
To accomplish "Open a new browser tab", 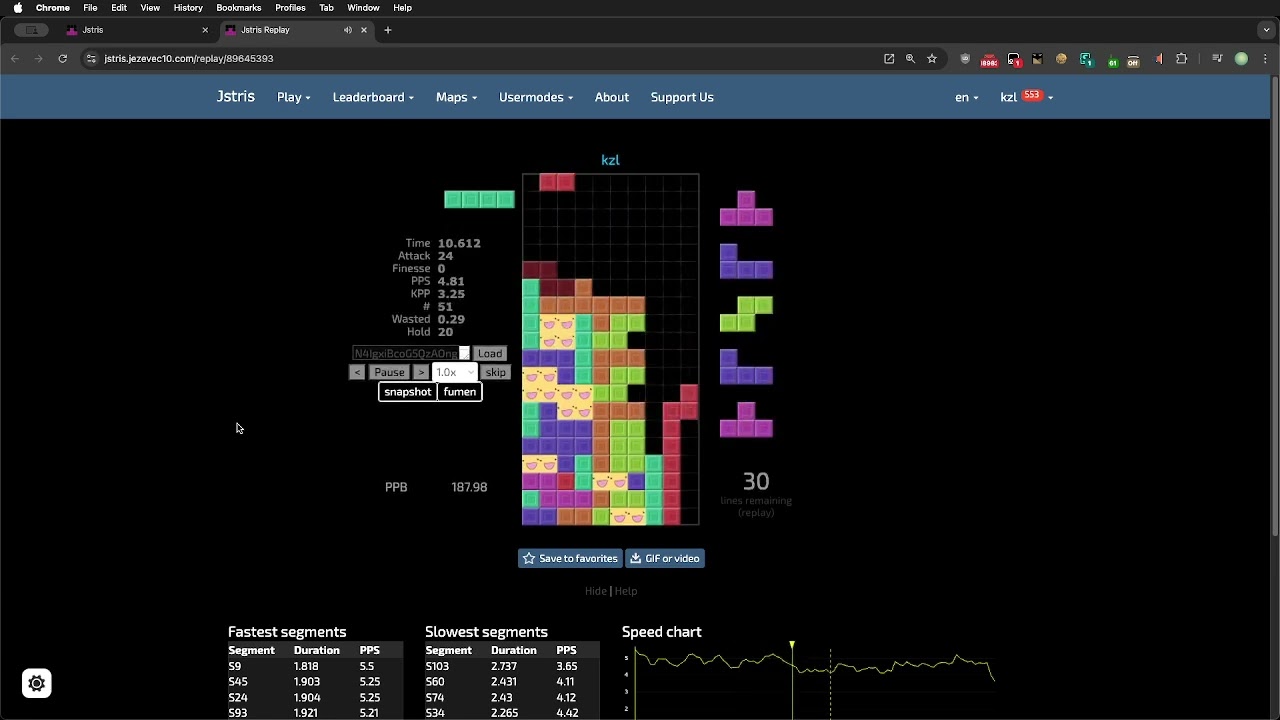I will point(388,30).
